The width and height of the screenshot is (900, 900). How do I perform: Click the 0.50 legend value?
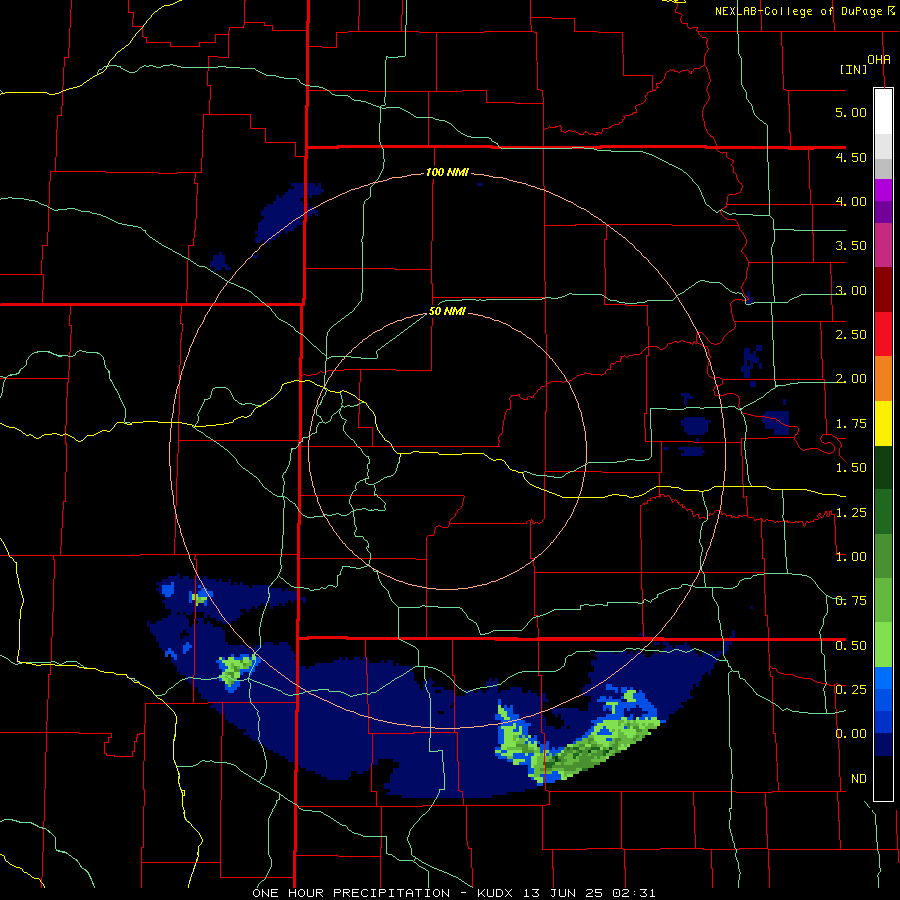coord(851,646)
